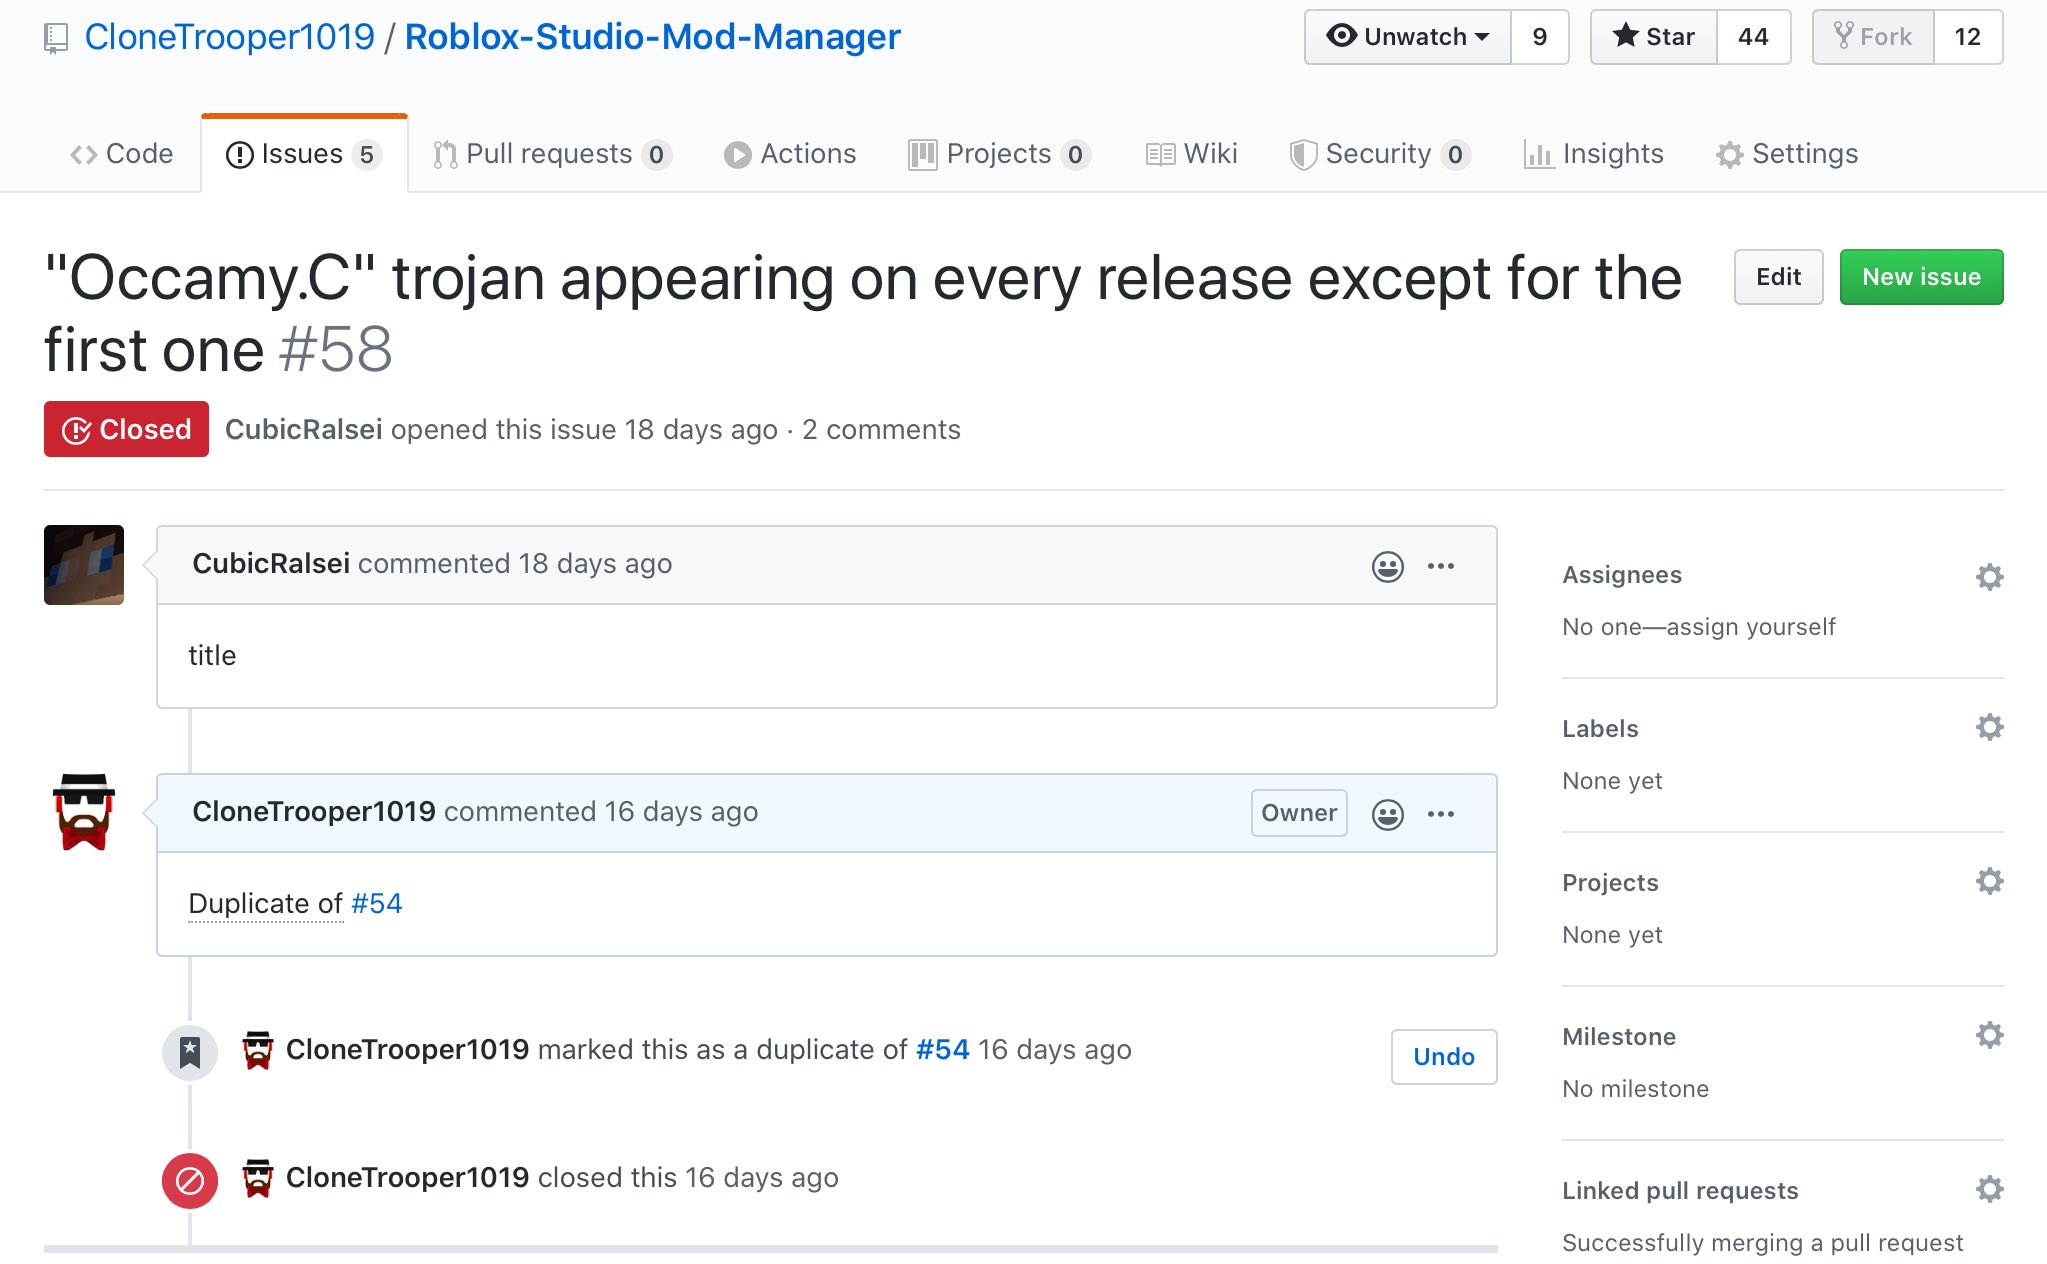Open options menu on owner's comment
2047x1264 pixels.
(1440, 814)
